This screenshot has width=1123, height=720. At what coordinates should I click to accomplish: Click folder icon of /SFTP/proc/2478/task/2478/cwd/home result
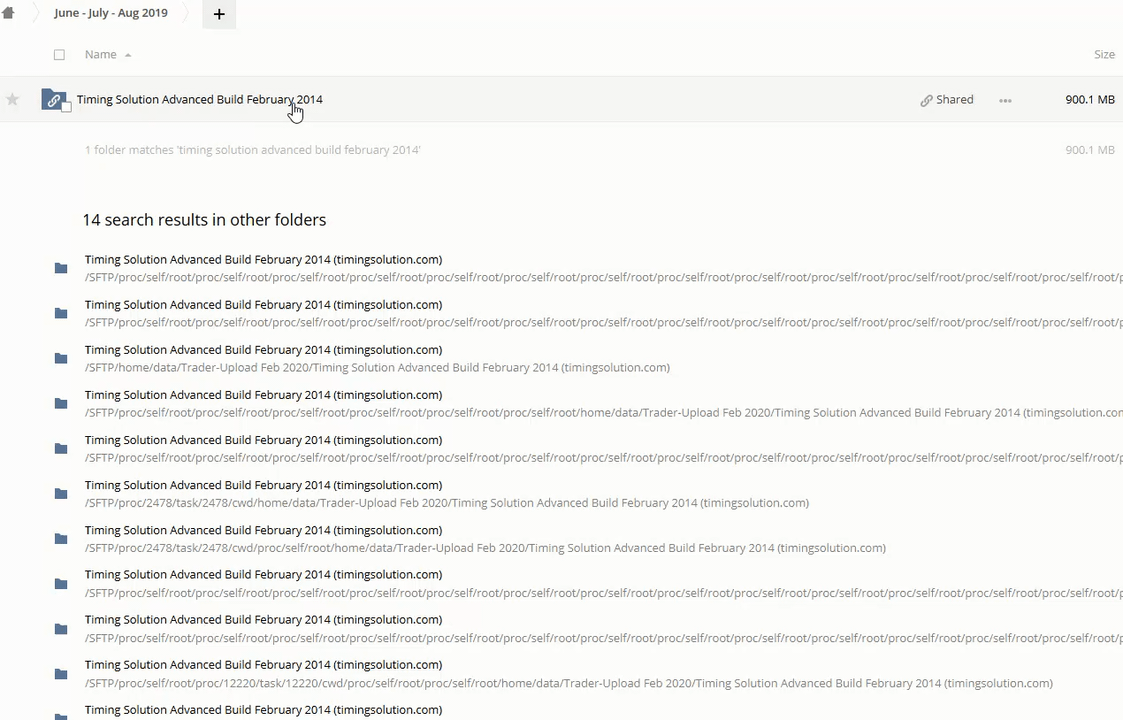pyautogui.click(x=61, y=493)
